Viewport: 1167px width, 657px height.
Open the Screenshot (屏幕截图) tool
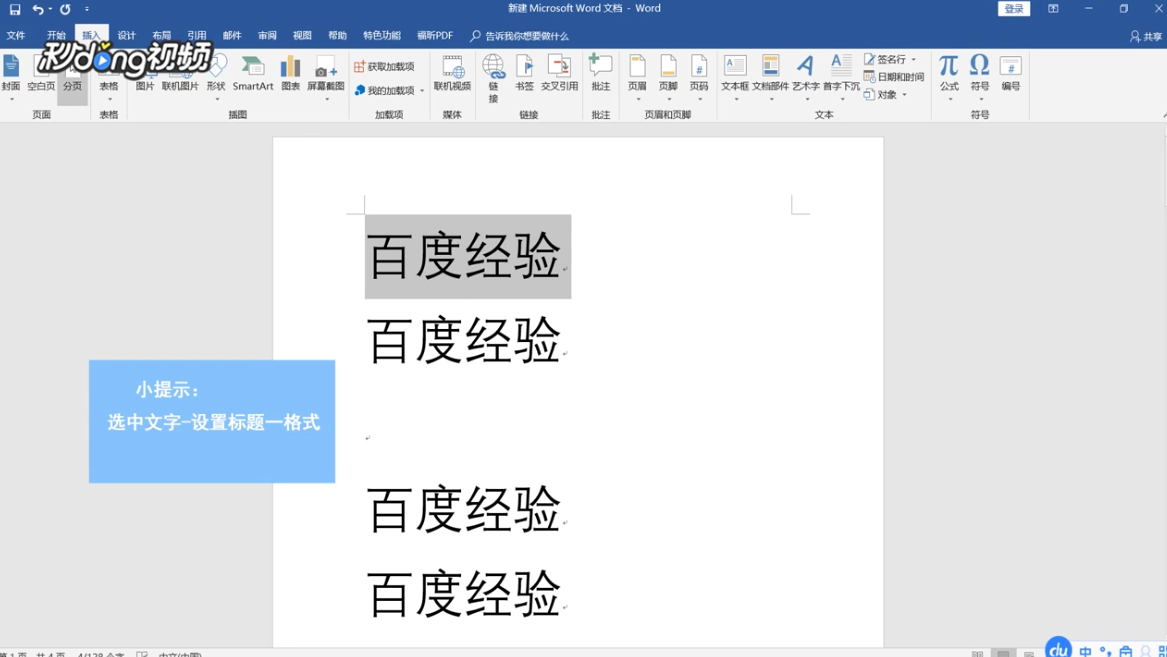(325, 73)
